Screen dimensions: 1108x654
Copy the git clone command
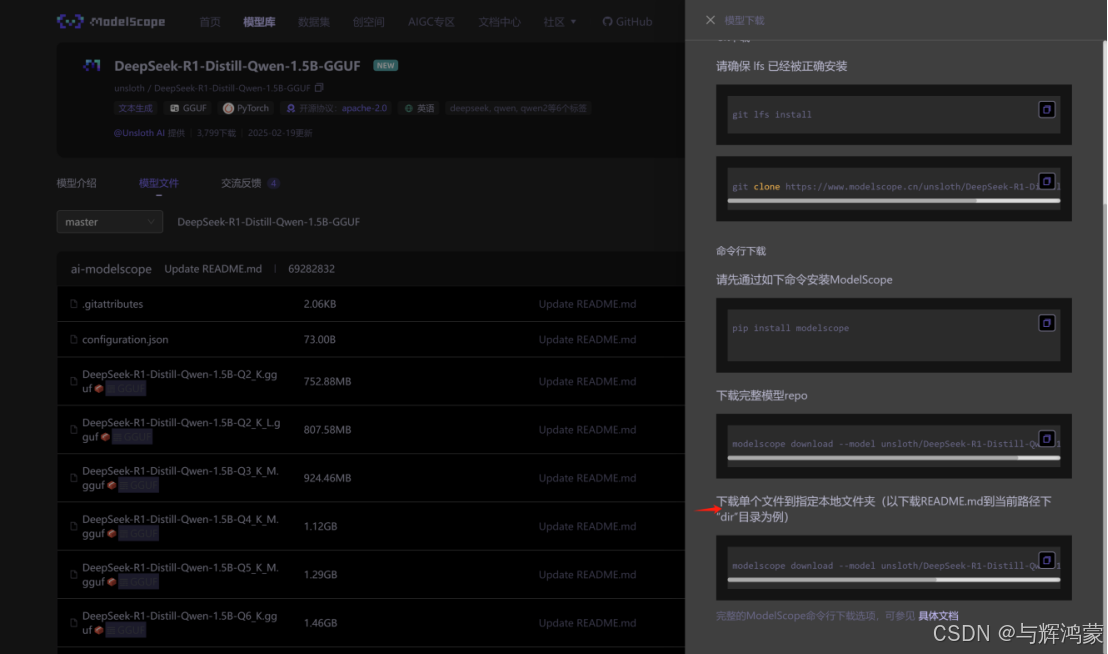(x=1047, y=181)
